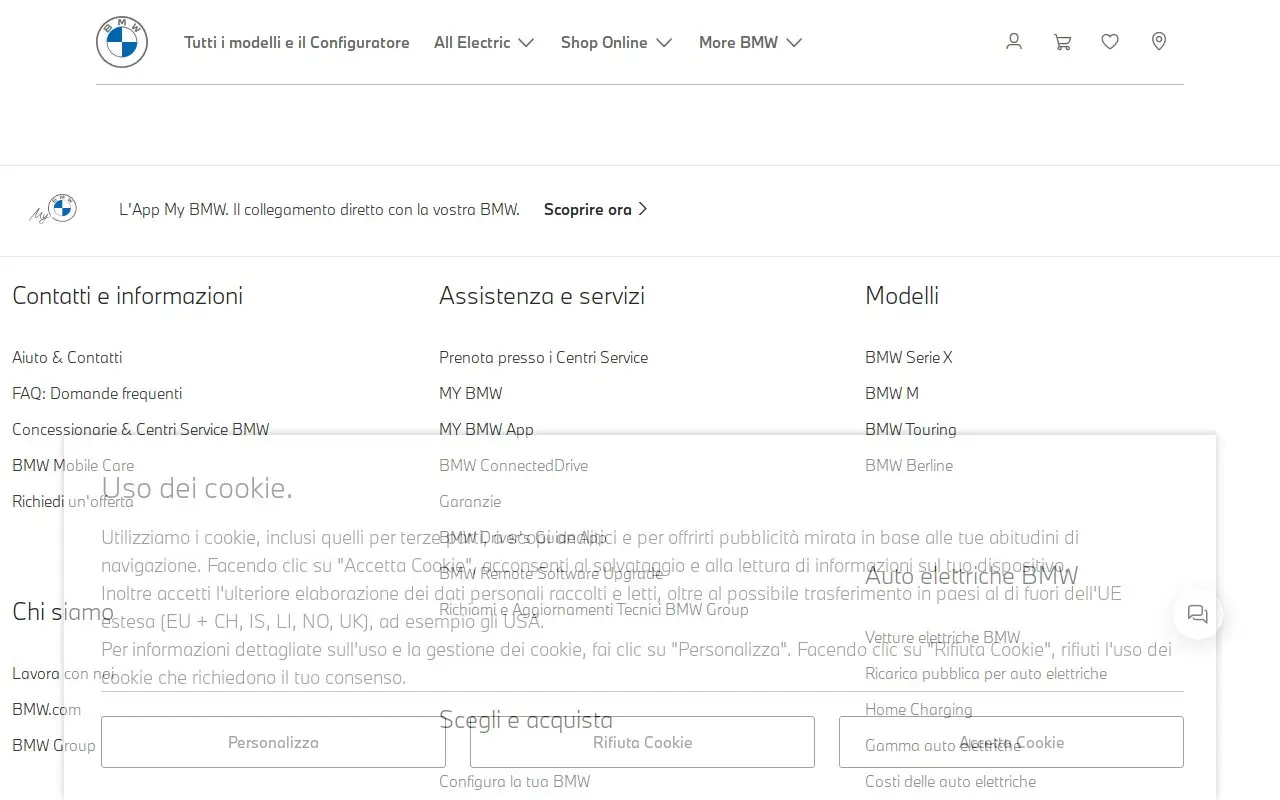This screenshot has width=1280, height=800.
Task: Click the BMW logo in header
Action: tap(122, 42)
